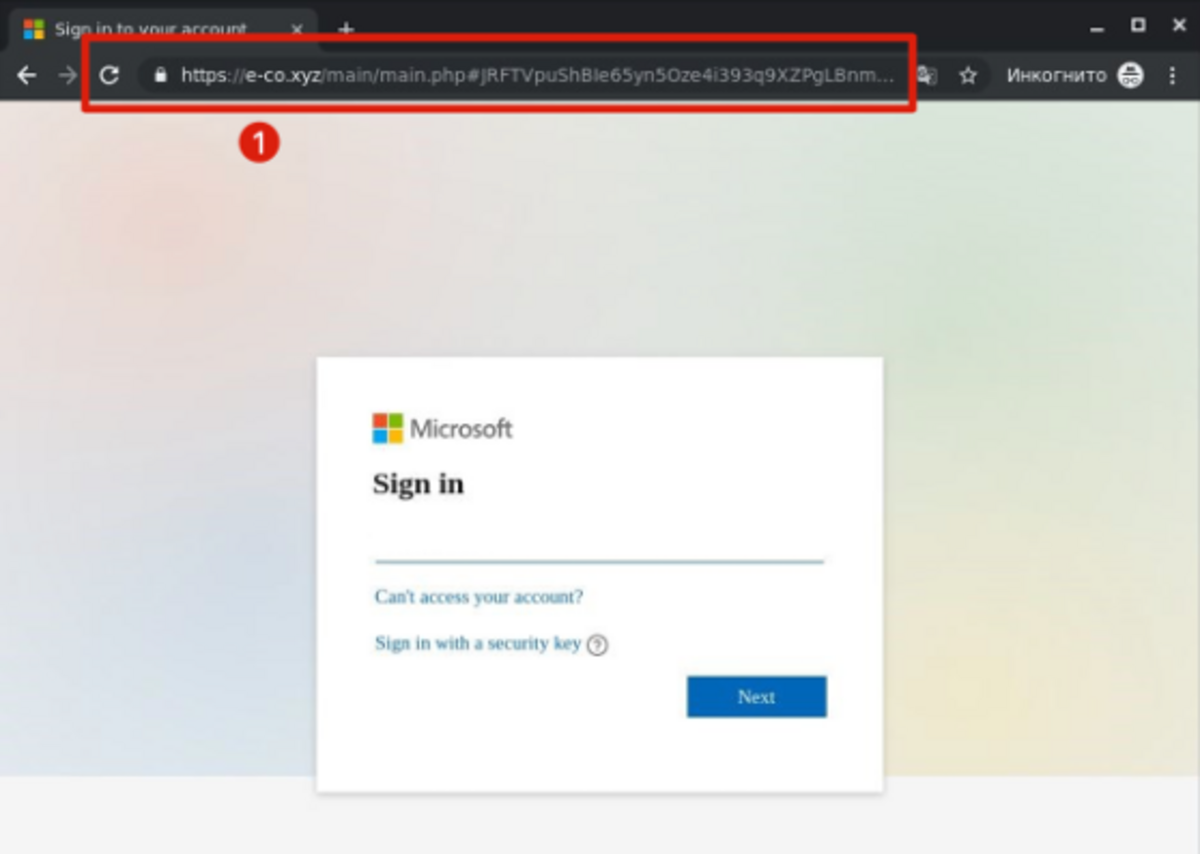Bookmark this page with the star icon
Image resolution: width=1200 pixels, height=854 pixels.
point(968,75)
